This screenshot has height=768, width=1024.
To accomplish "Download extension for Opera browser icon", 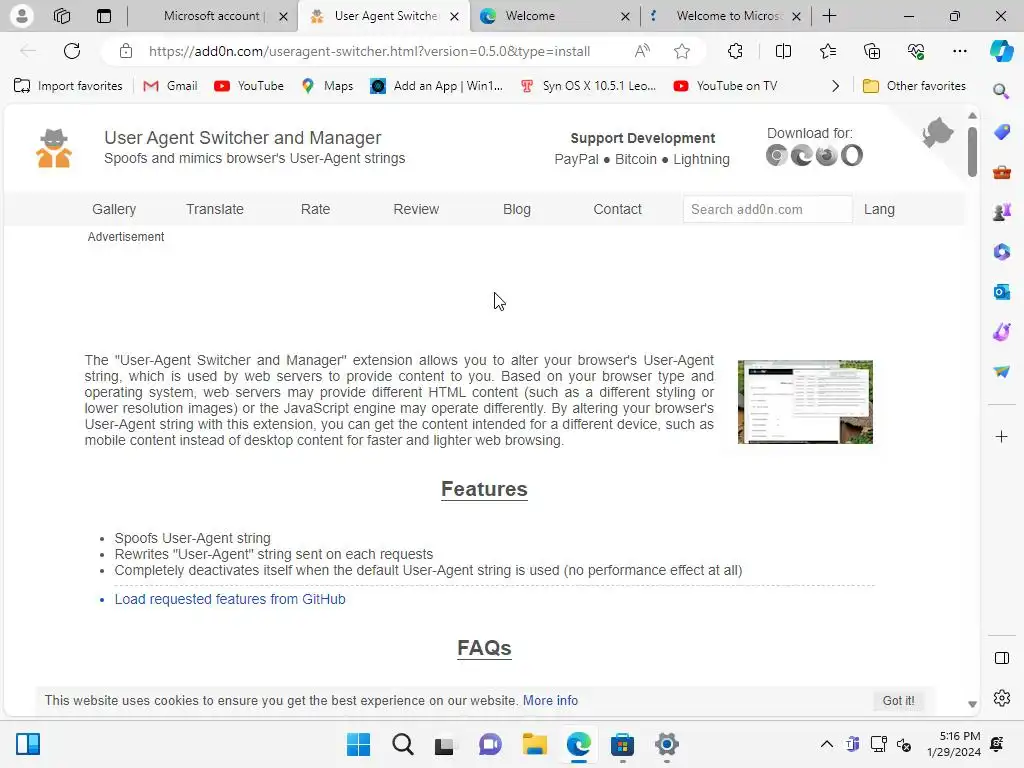I will click(852, 155).
